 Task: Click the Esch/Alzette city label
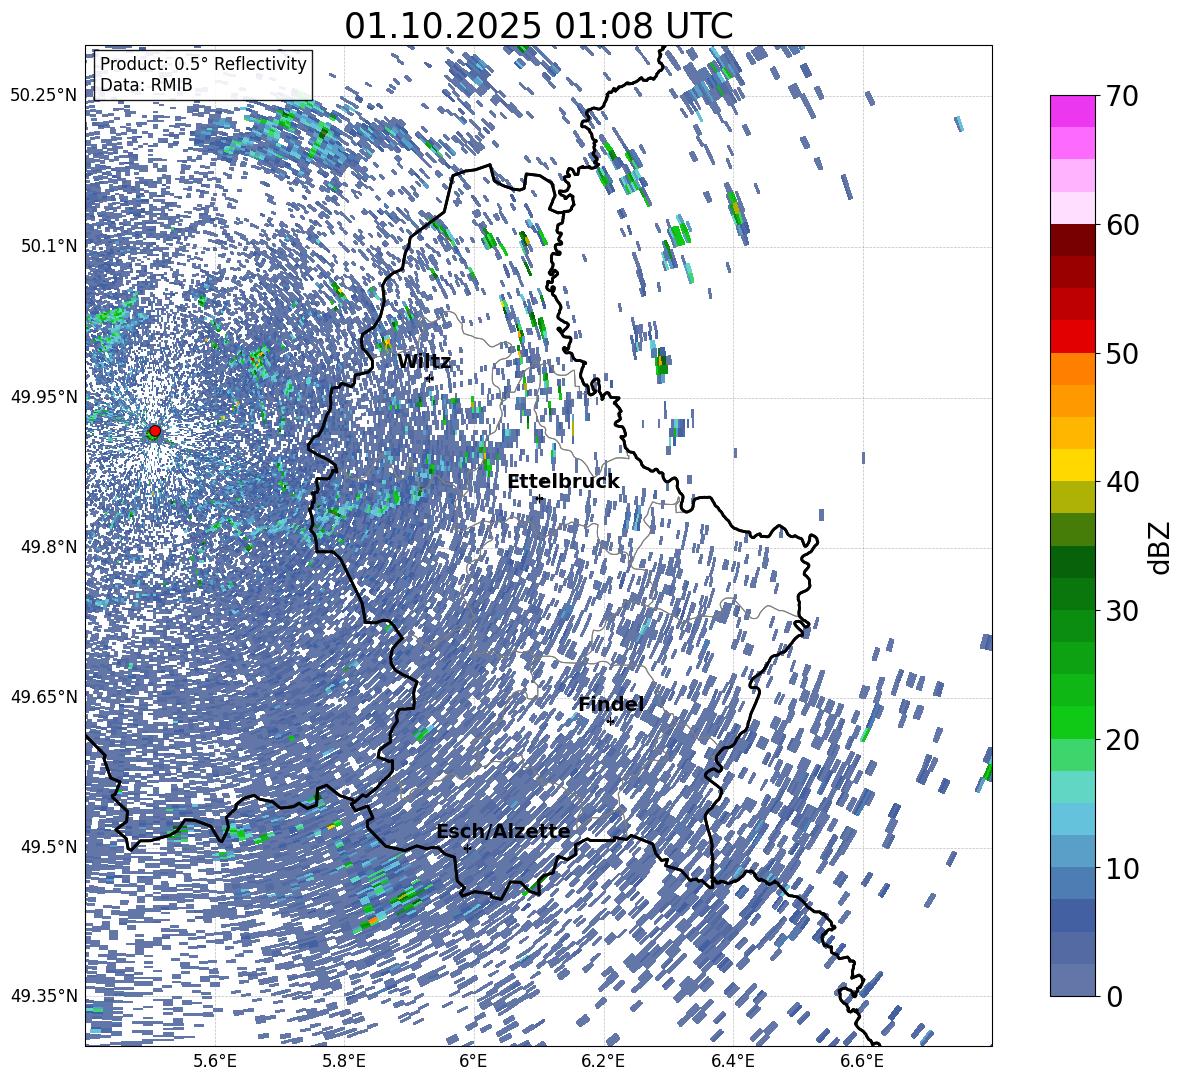pyautogui.click(x=504, y=832)
